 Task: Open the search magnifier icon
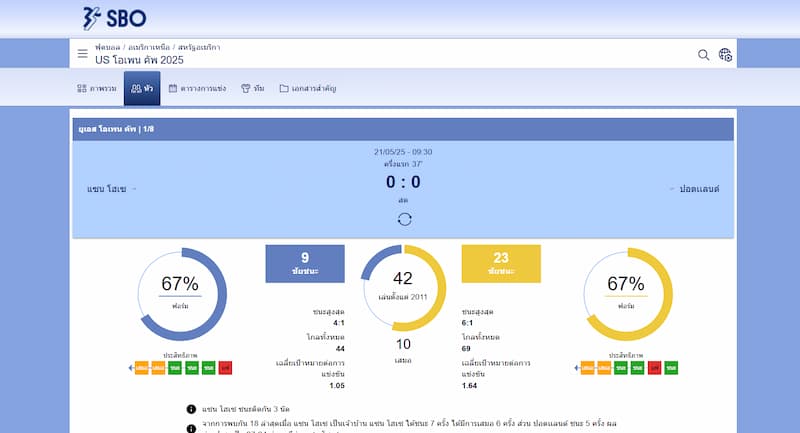703,55
